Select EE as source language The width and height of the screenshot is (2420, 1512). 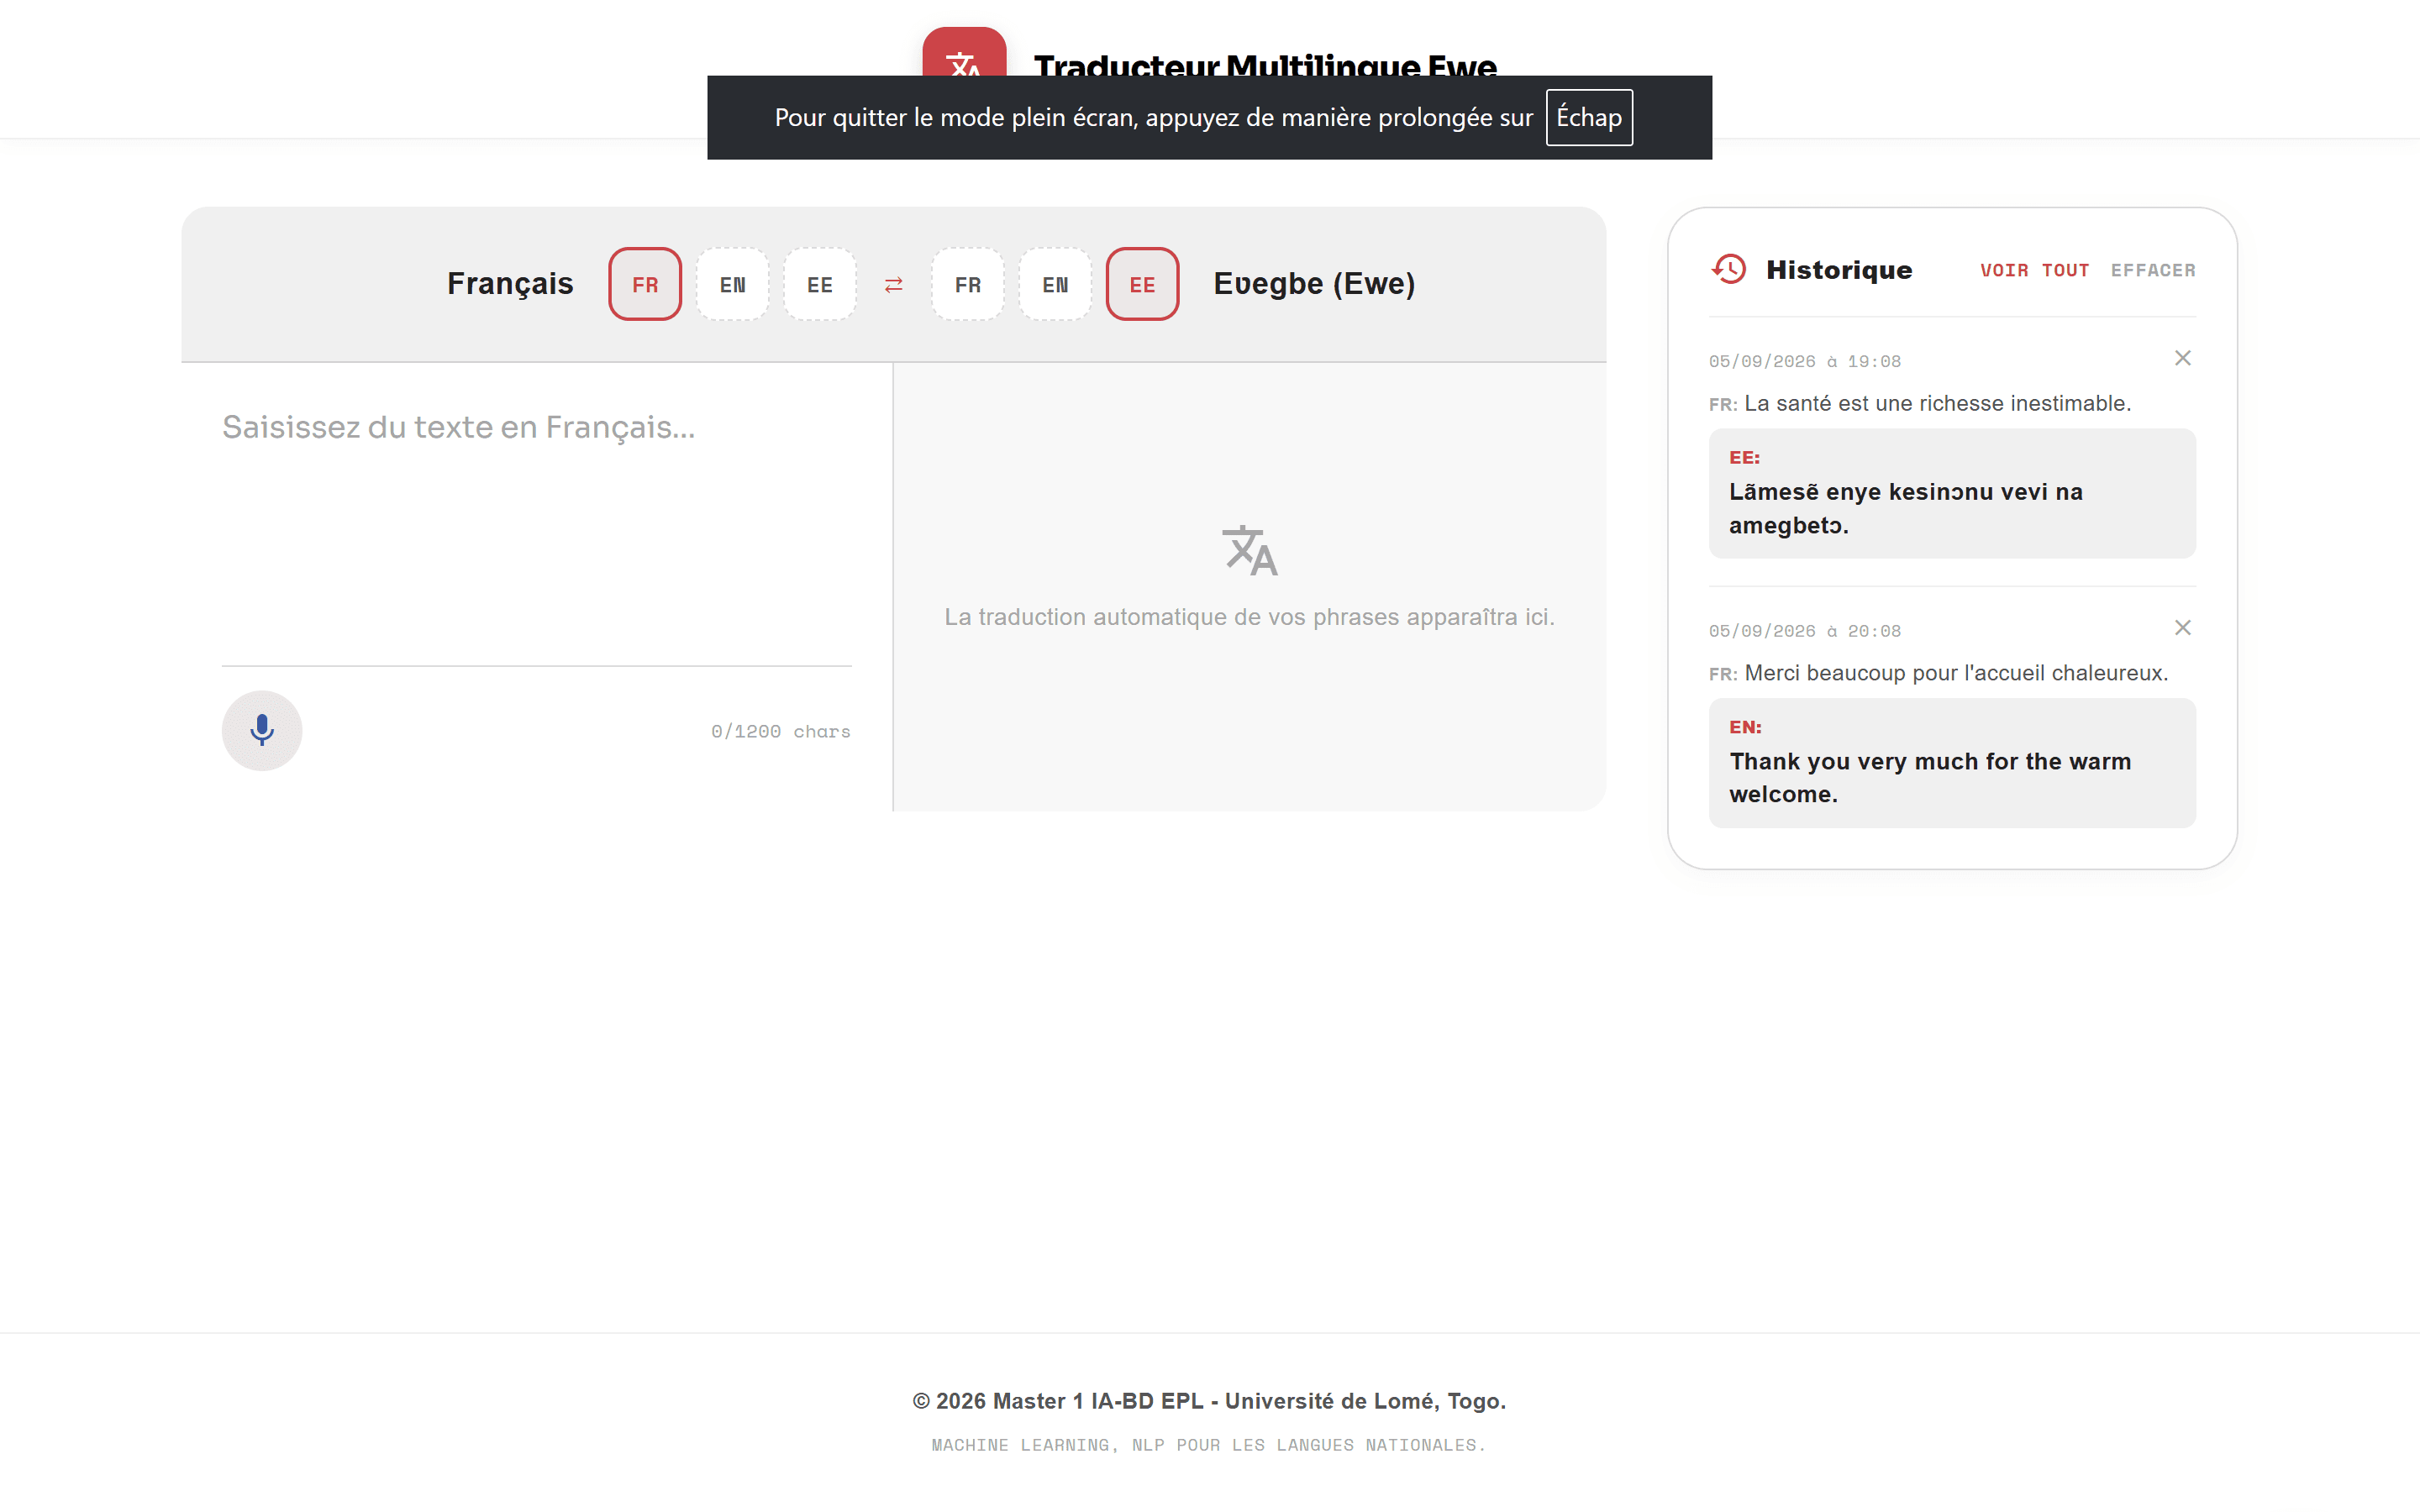click(820, 284)
